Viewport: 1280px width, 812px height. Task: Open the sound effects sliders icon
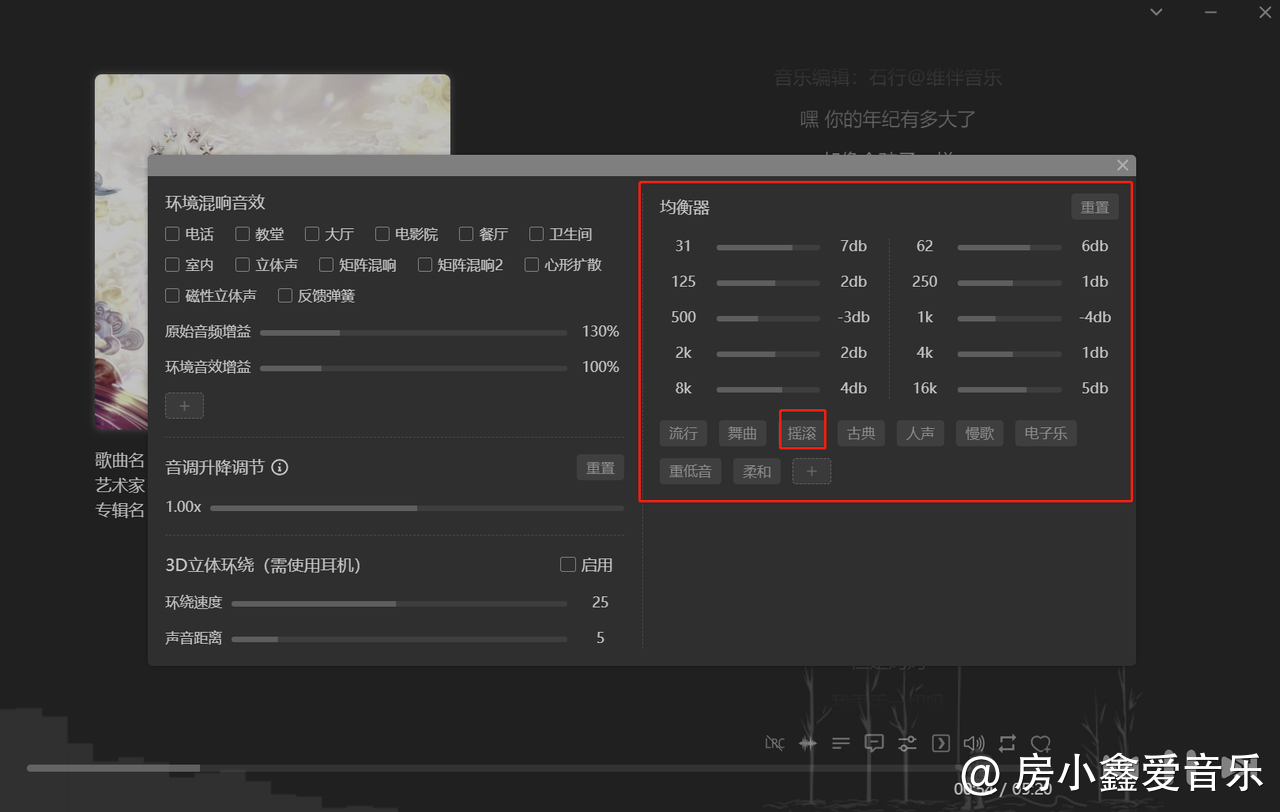point(907,743)
